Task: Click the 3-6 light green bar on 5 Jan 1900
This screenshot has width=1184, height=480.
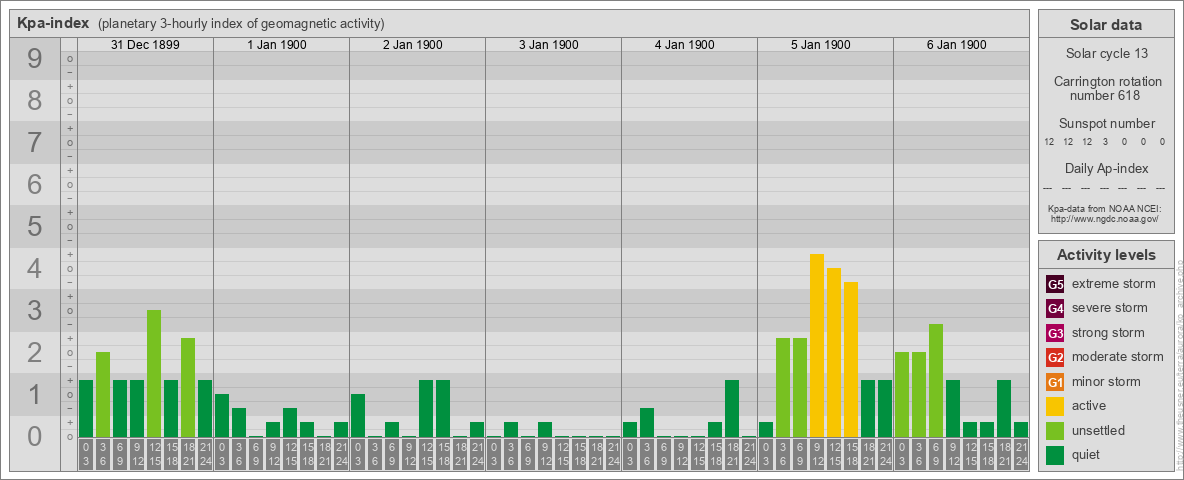Action: point(783,387)
